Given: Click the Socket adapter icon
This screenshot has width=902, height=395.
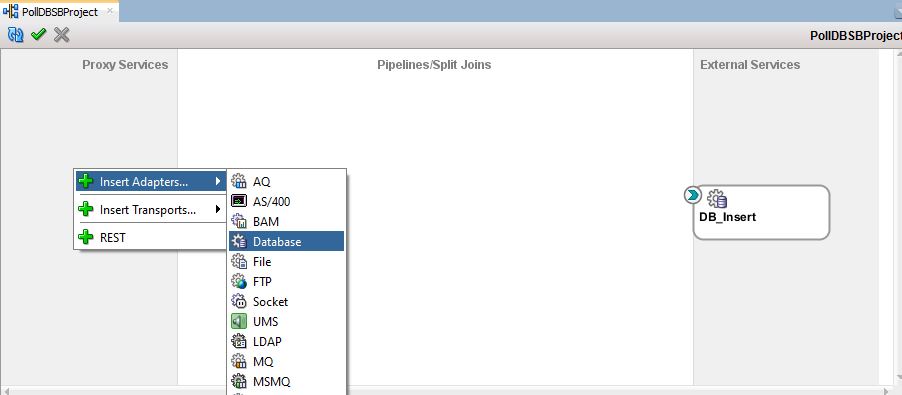Looking at the screenshot, I should [x=239, y=301].
